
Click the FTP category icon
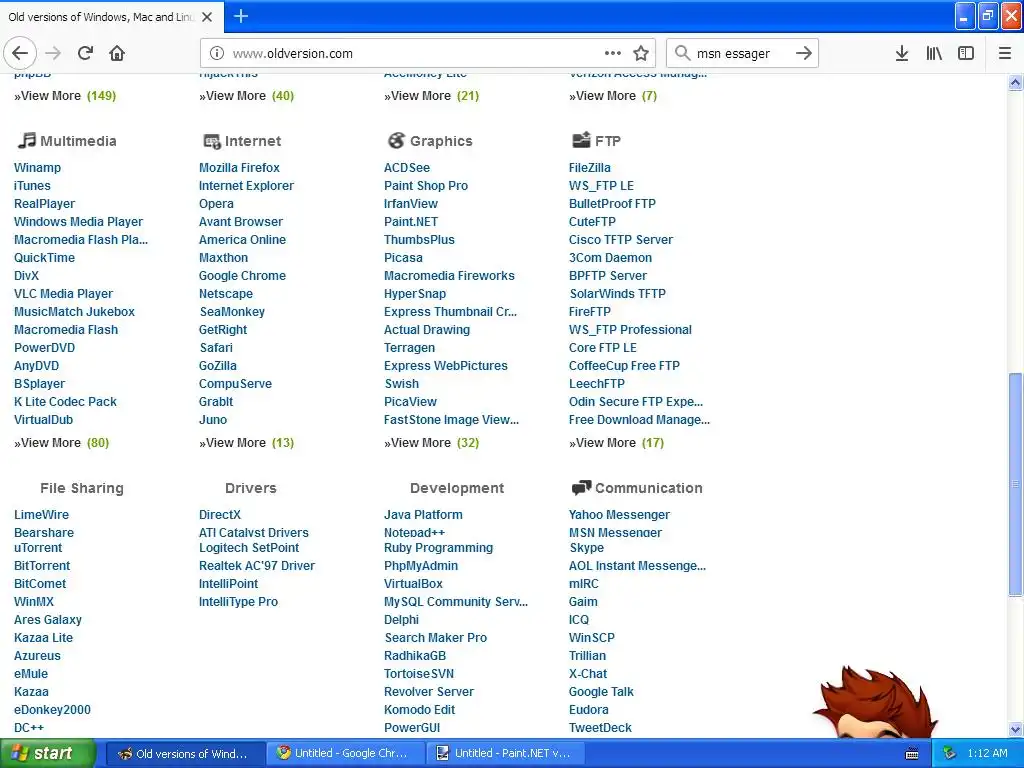[581, 140]
